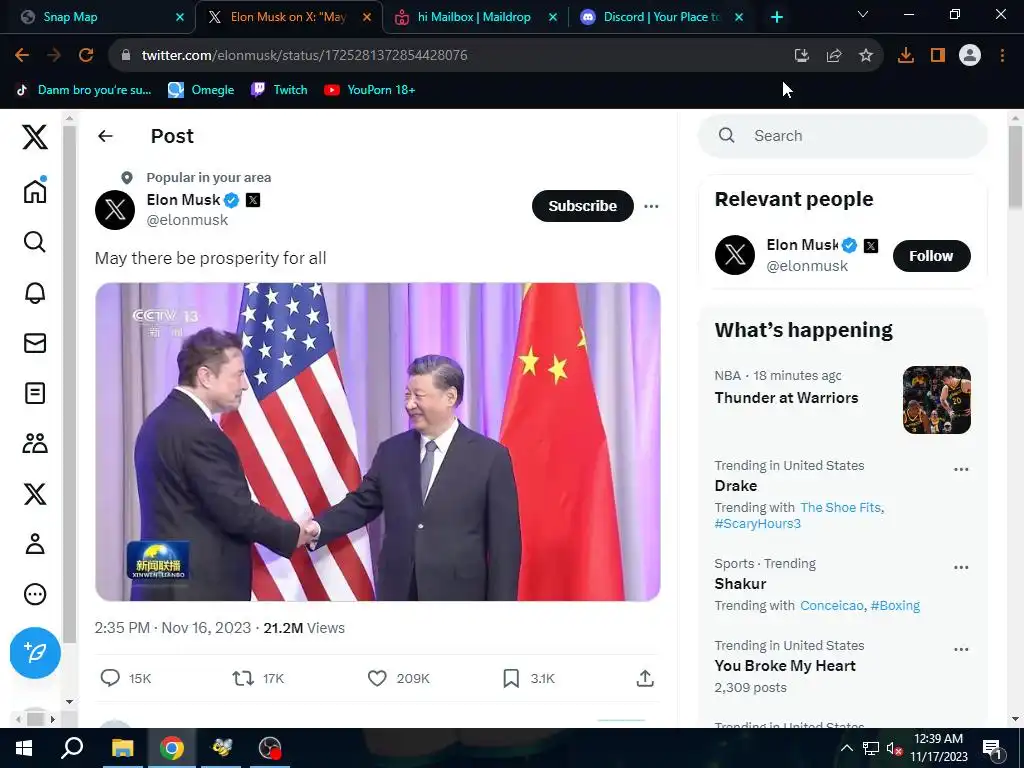
Task: Click the X Search input field
Action: pyautogui.click(x=842, y=136)
